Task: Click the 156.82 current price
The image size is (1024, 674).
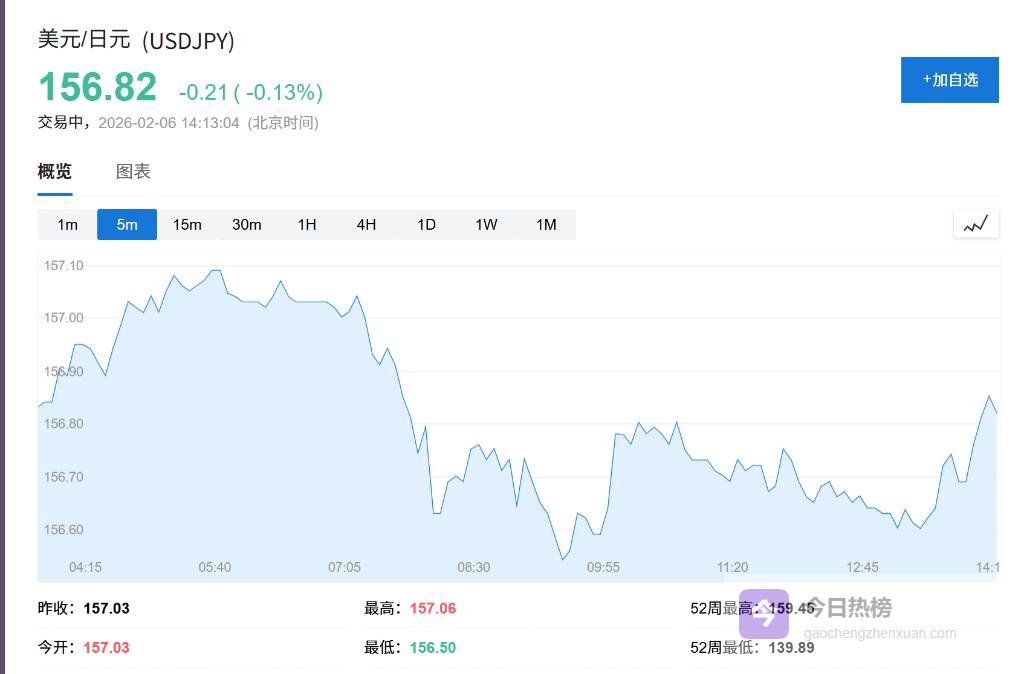Action: click(98, 88)
